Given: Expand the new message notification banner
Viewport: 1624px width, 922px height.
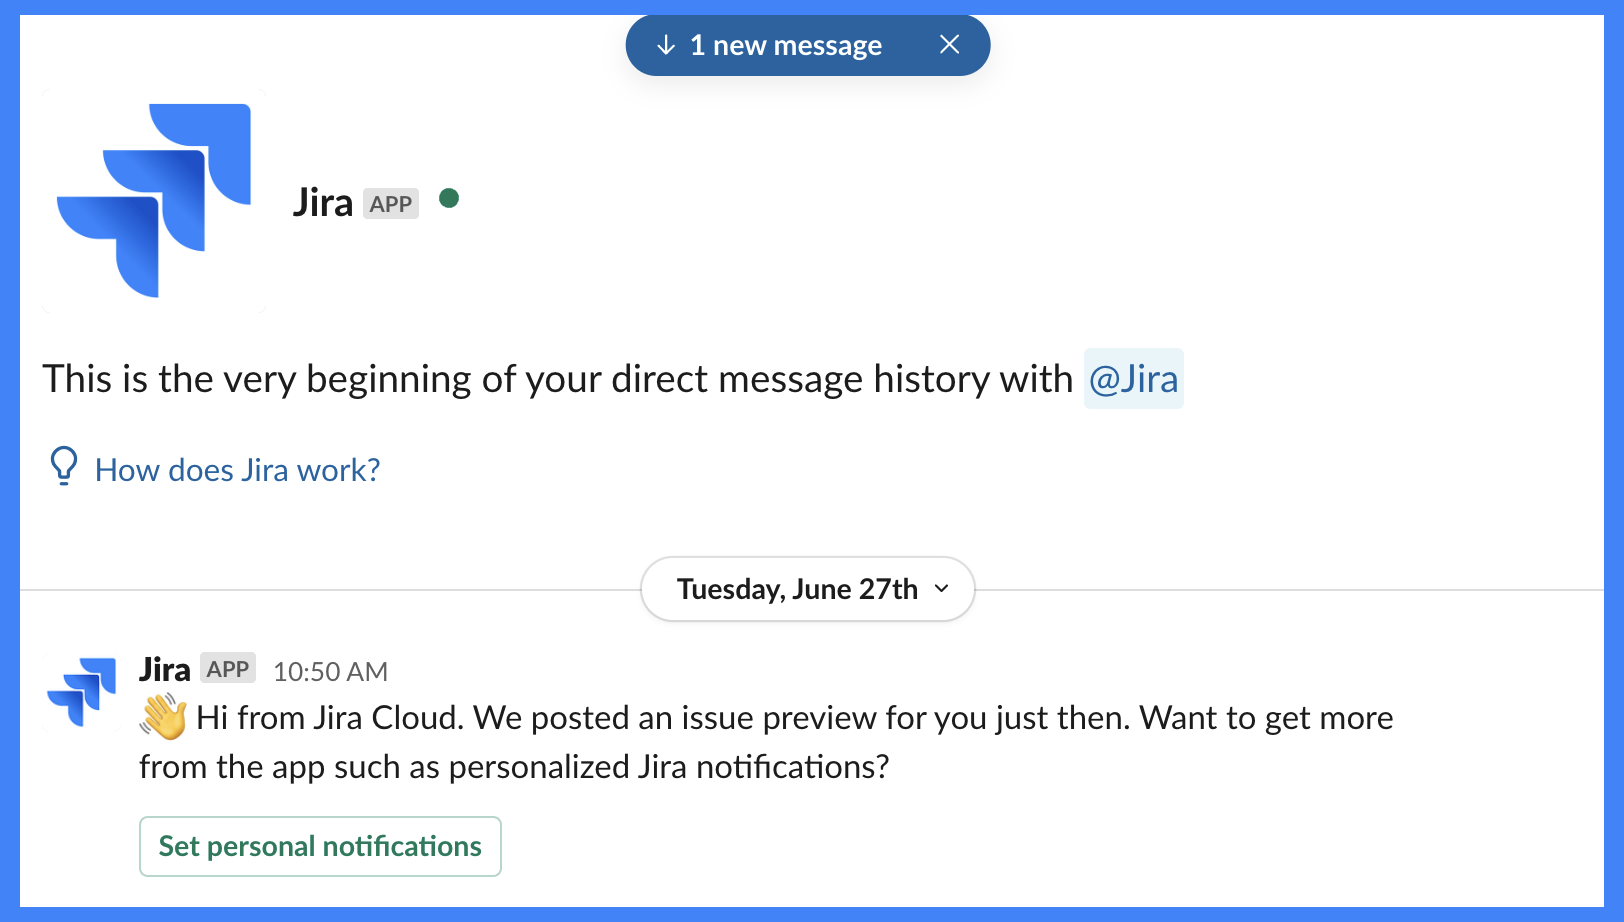Looking at the screenshot, I should (x=785, y=45).
